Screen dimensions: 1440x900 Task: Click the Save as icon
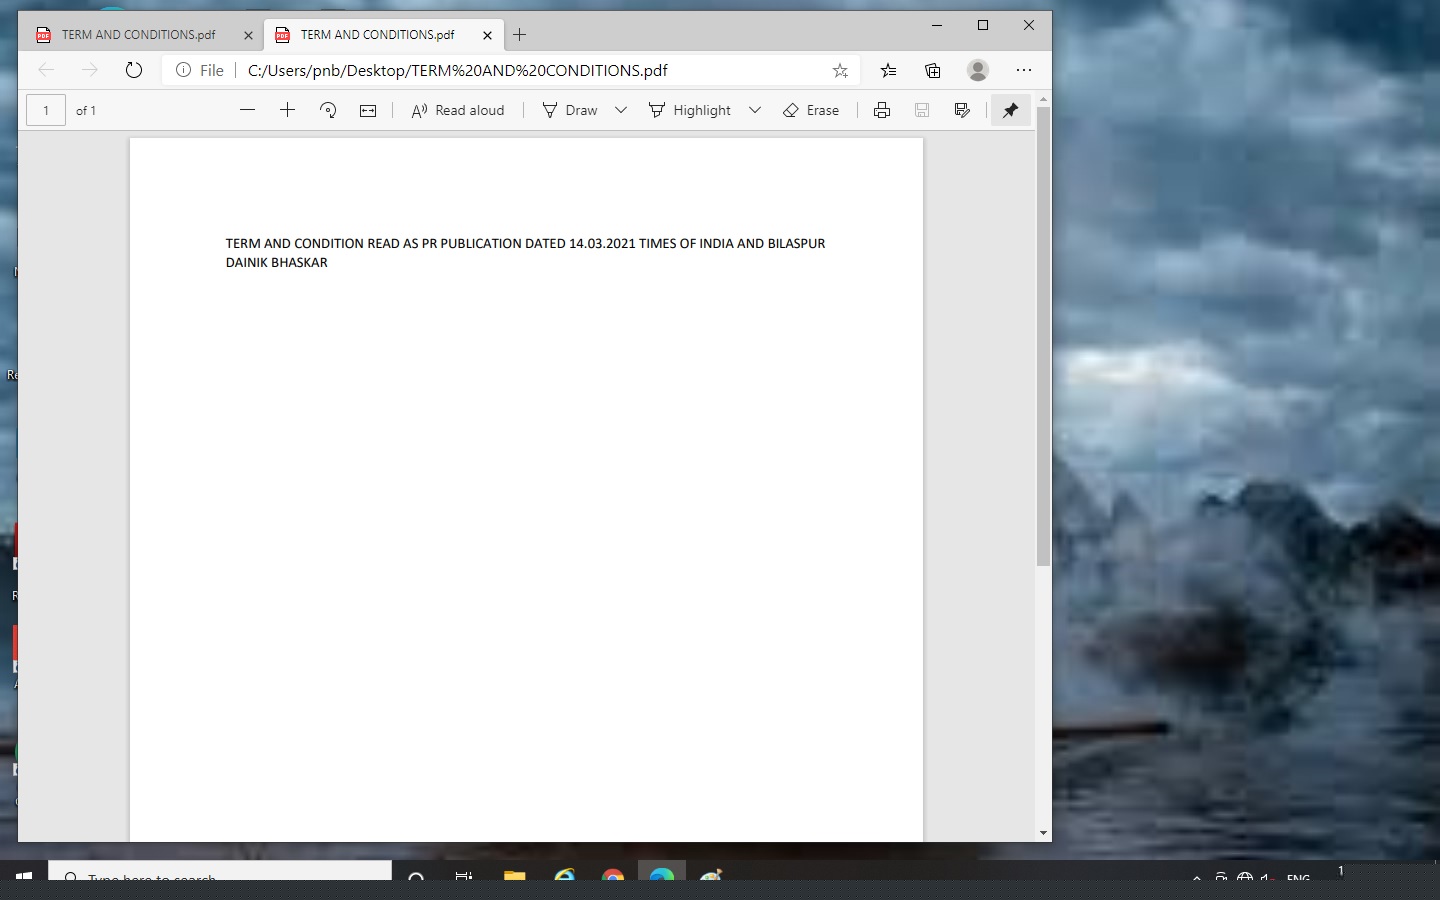(x=962, y=110)
